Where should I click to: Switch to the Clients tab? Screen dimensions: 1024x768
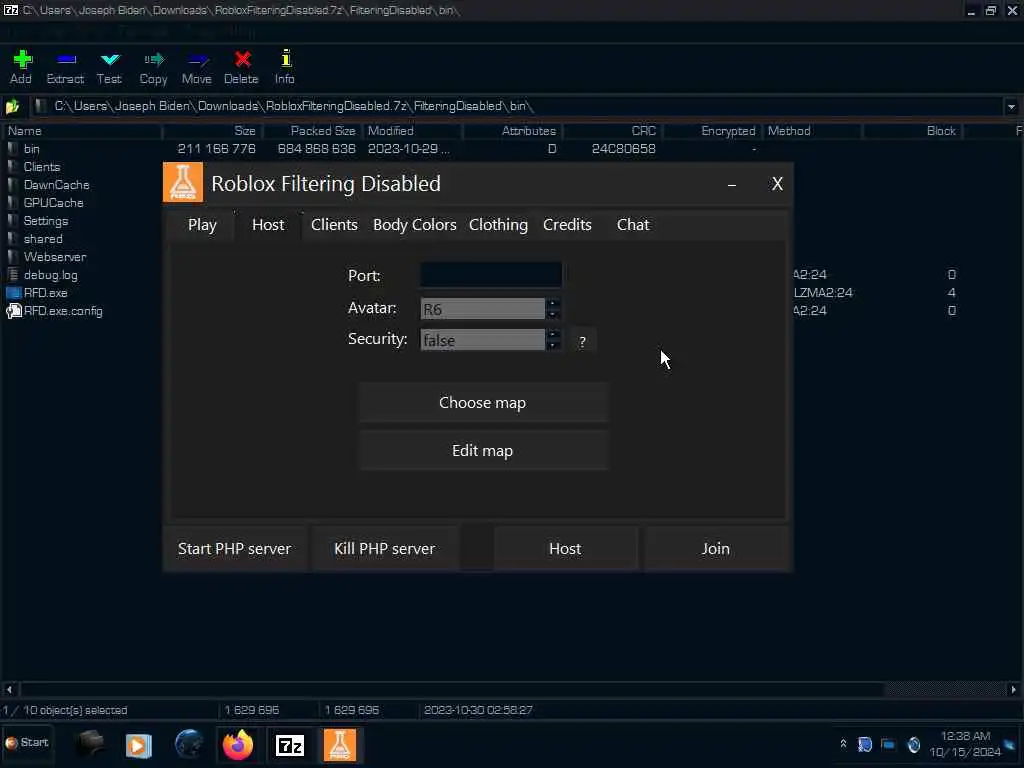click(x=334, y=225)
